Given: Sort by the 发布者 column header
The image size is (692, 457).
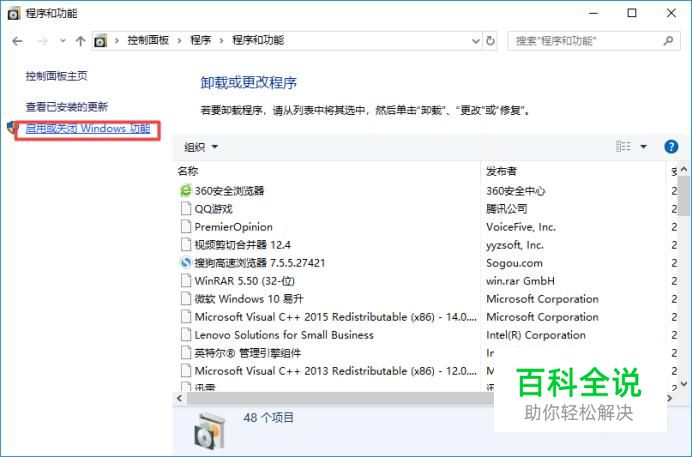Looking at the screenshot, I should pyautogui.click(x=501, y=171).
